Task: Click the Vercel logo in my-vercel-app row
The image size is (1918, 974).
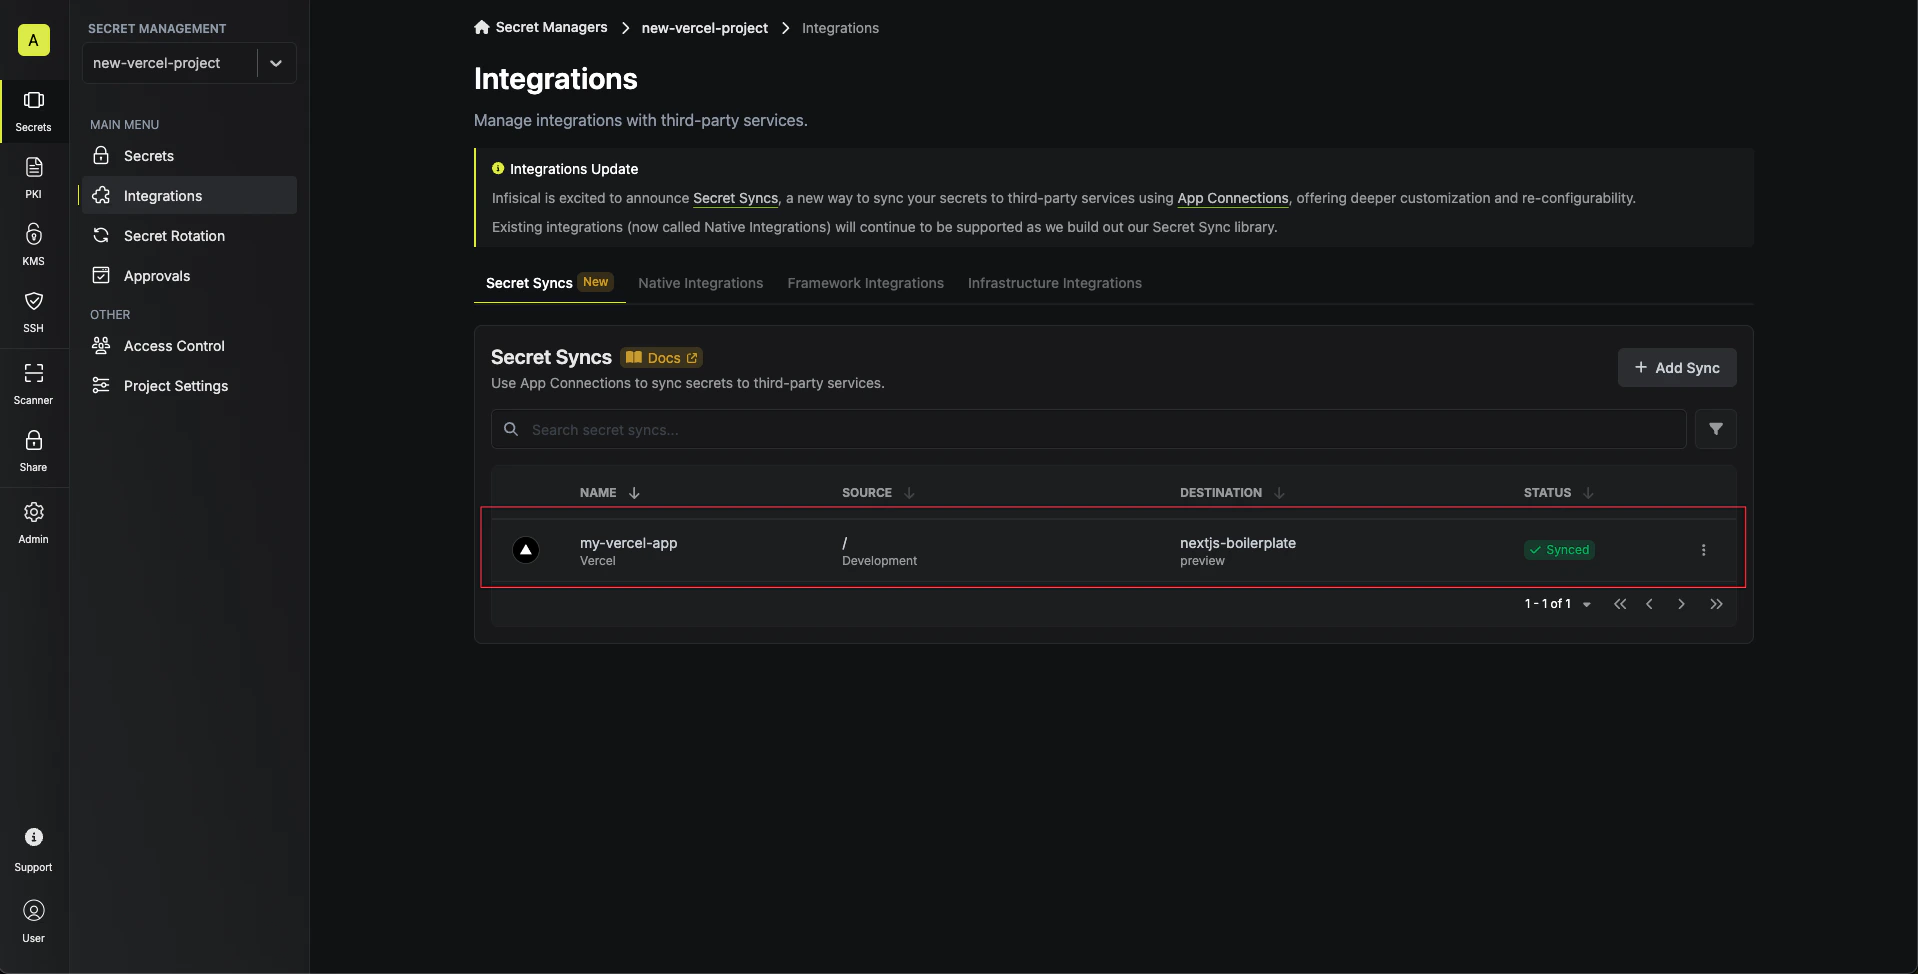Action: tap(526, 550)
